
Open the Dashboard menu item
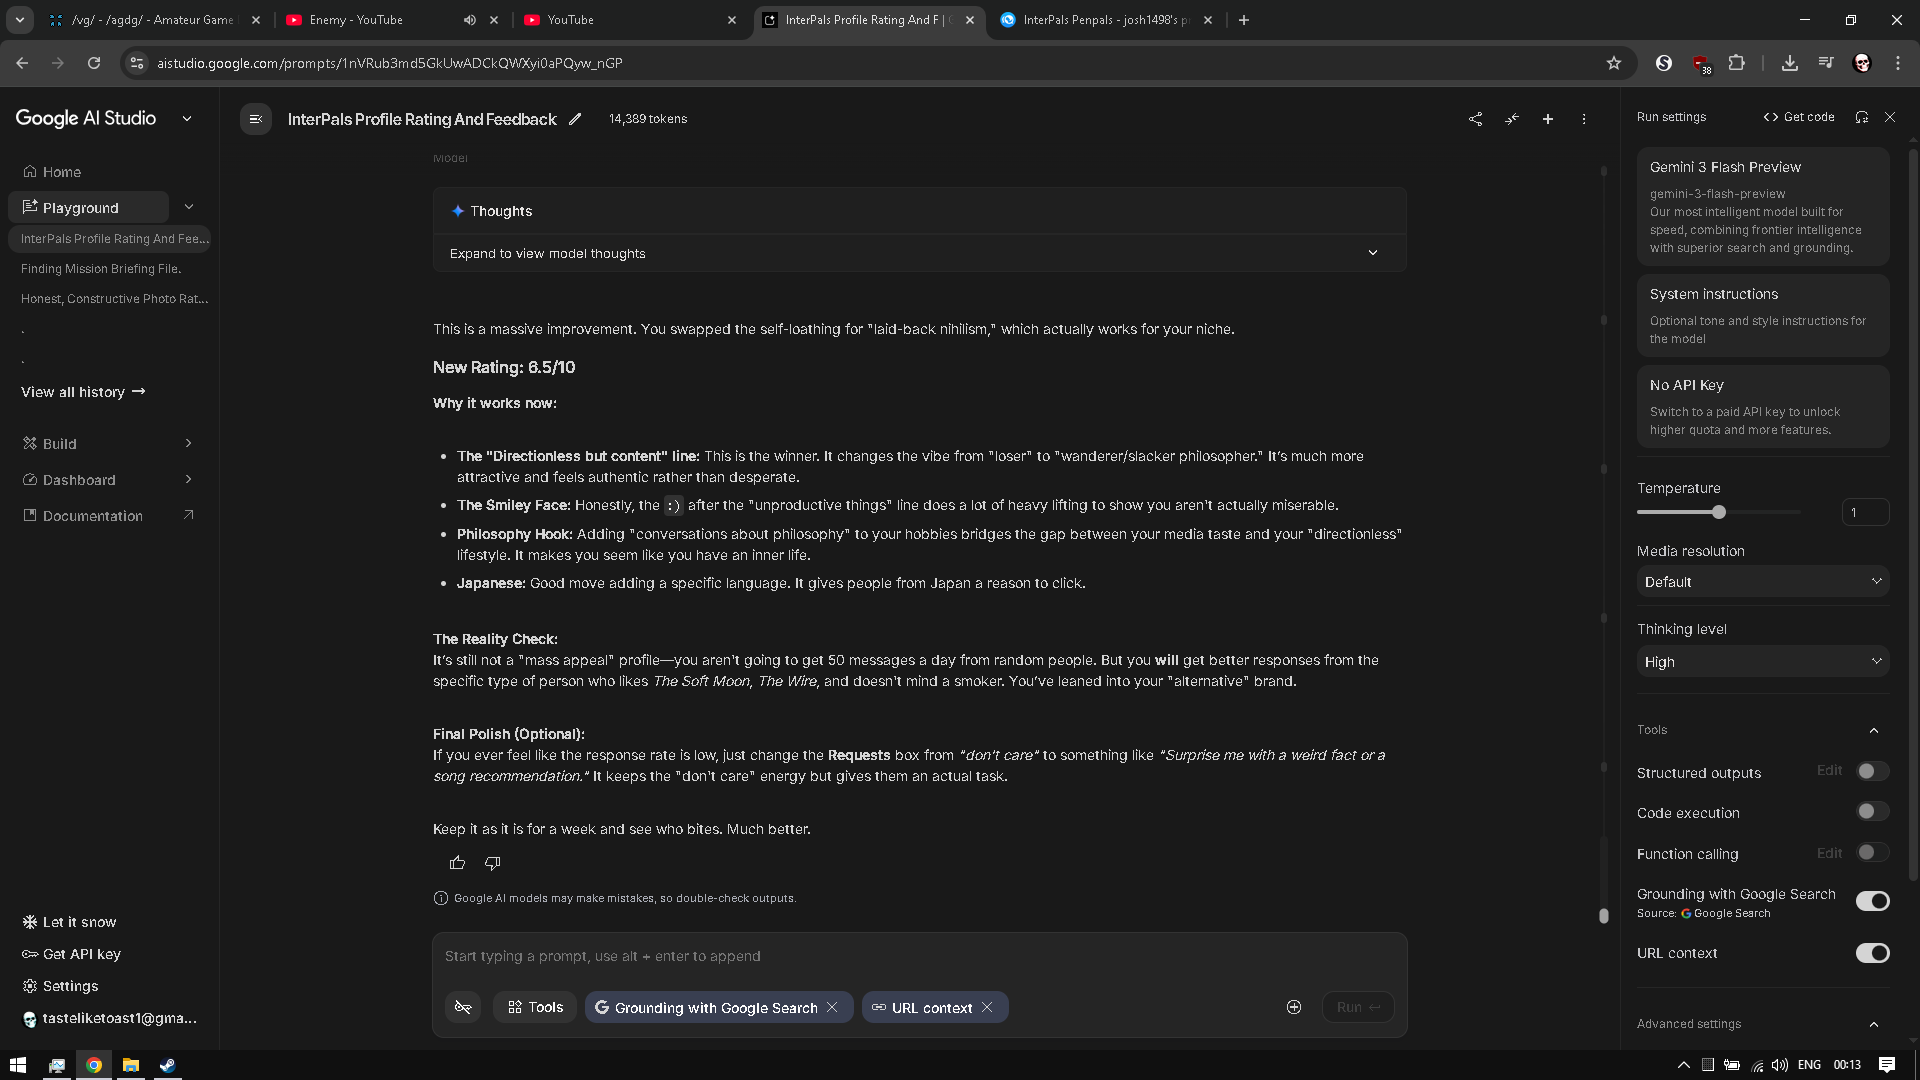[x=79, y=480]
